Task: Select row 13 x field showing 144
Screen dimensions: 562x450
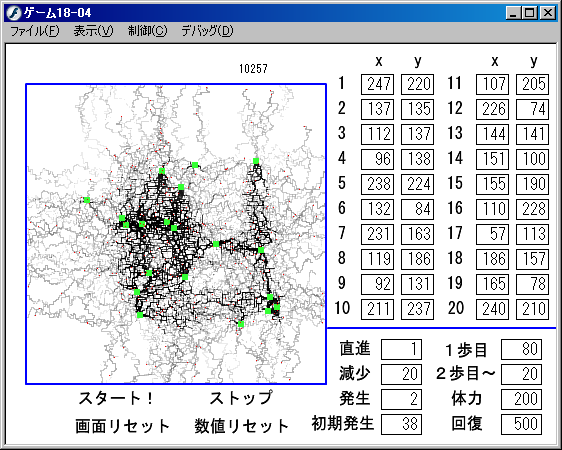Action: click(x=492, y=134)
